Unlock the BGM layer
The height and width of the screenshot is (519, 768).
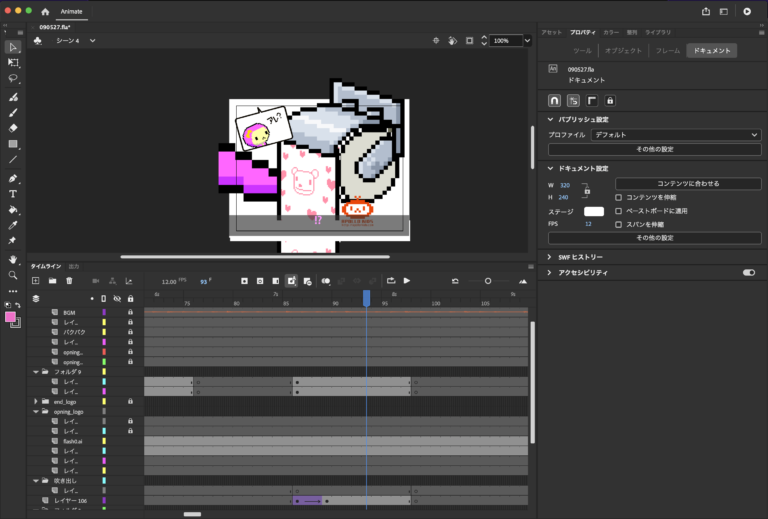click(130, 312)
